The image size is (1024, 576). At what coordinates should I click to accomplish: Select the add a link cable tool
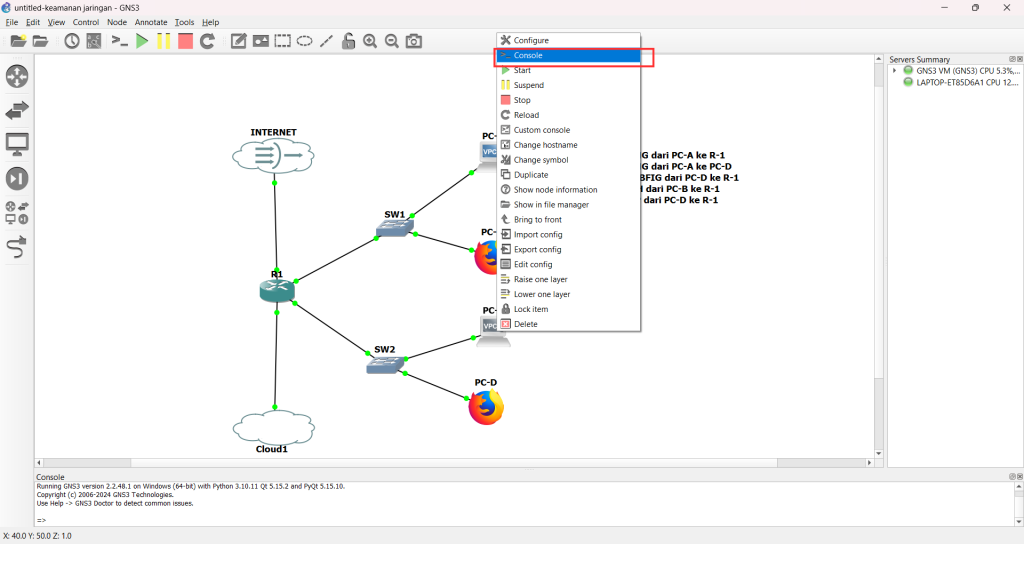pos(17,246)
